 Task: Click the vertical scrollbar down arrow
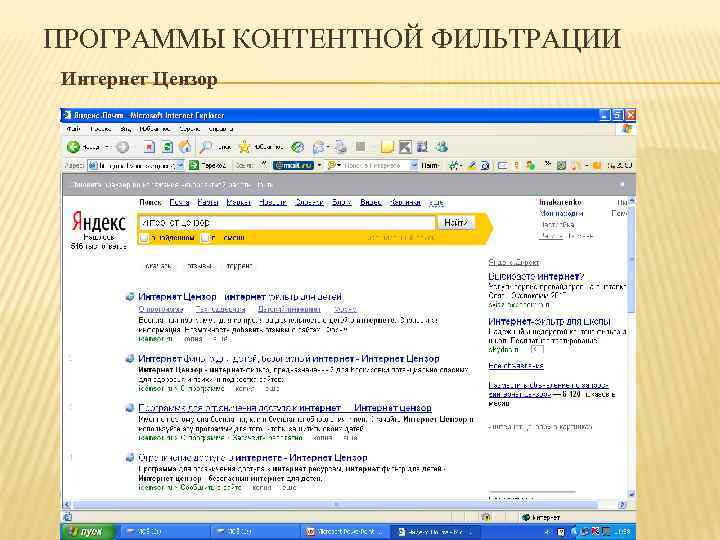(631, 494)
